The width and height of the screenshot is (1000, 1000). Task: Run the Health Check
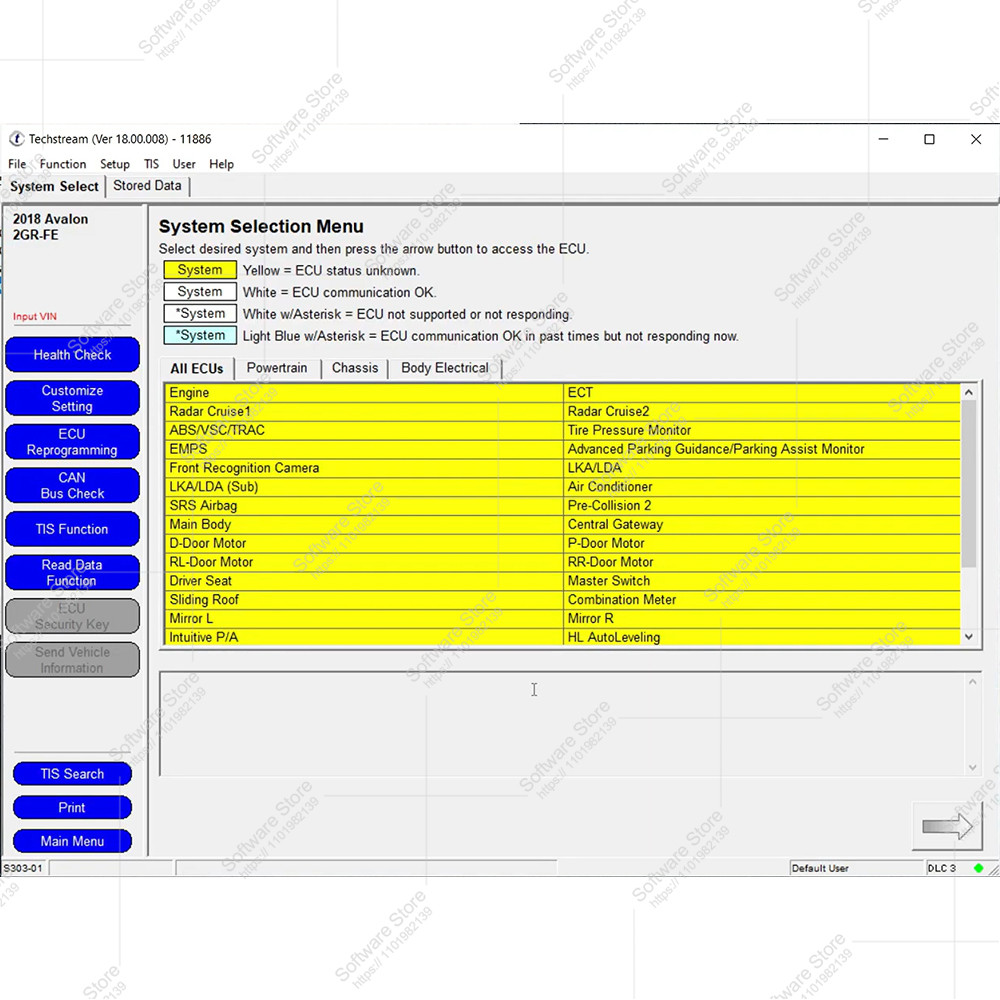[72, 355]
